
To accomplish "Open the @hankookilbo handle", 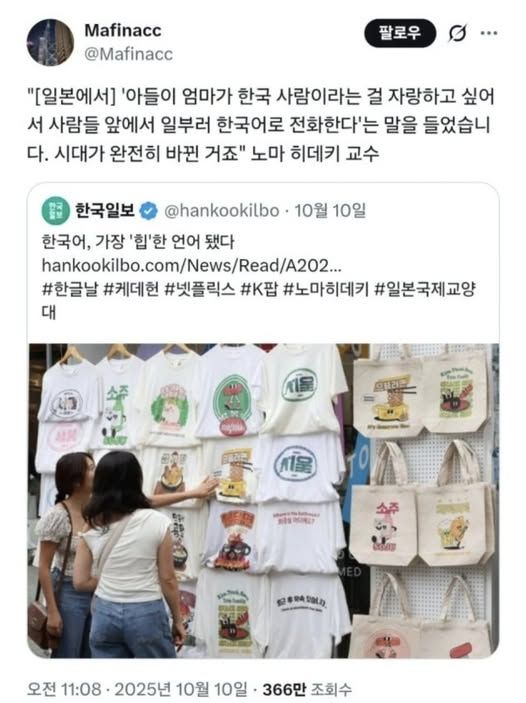I will pyautogui.click(x=222, y=210).
